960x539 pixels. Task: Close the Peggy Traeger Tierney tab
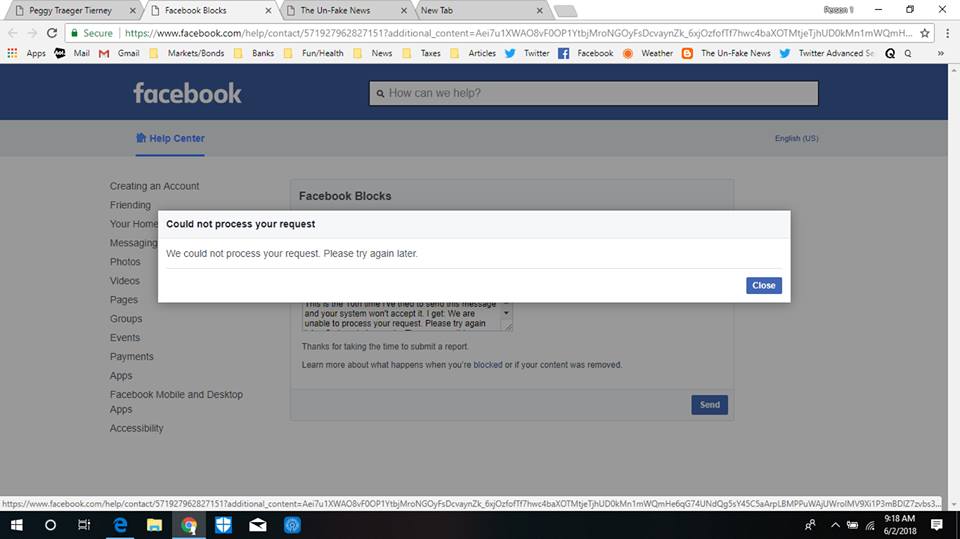(132, 10)
